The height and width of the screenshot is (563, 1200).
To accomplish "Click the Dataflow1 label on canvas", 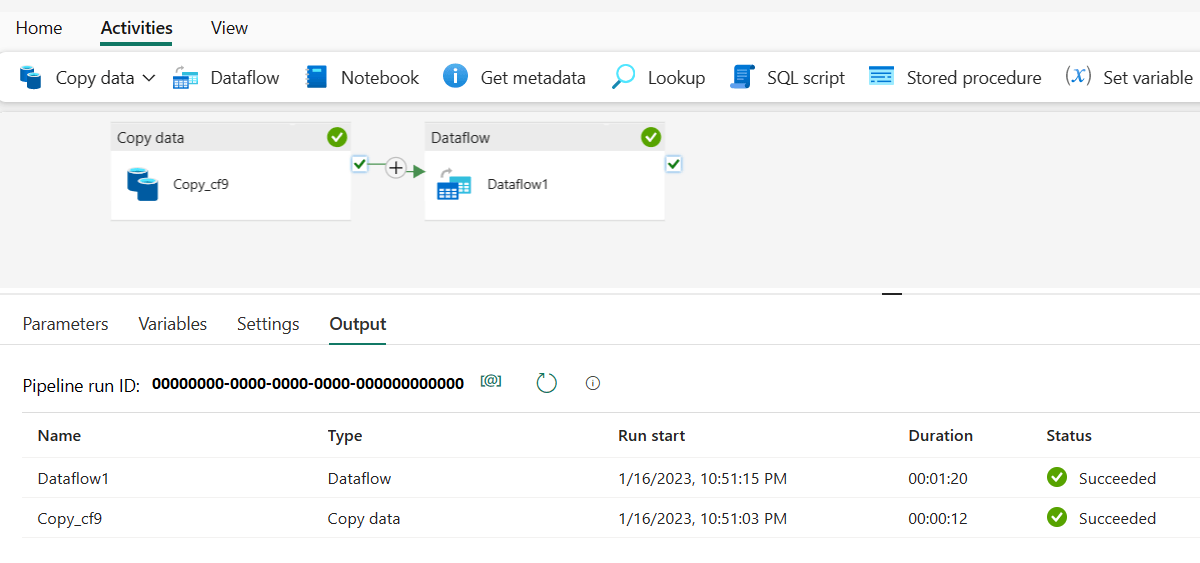I will (x=518, y=184).
